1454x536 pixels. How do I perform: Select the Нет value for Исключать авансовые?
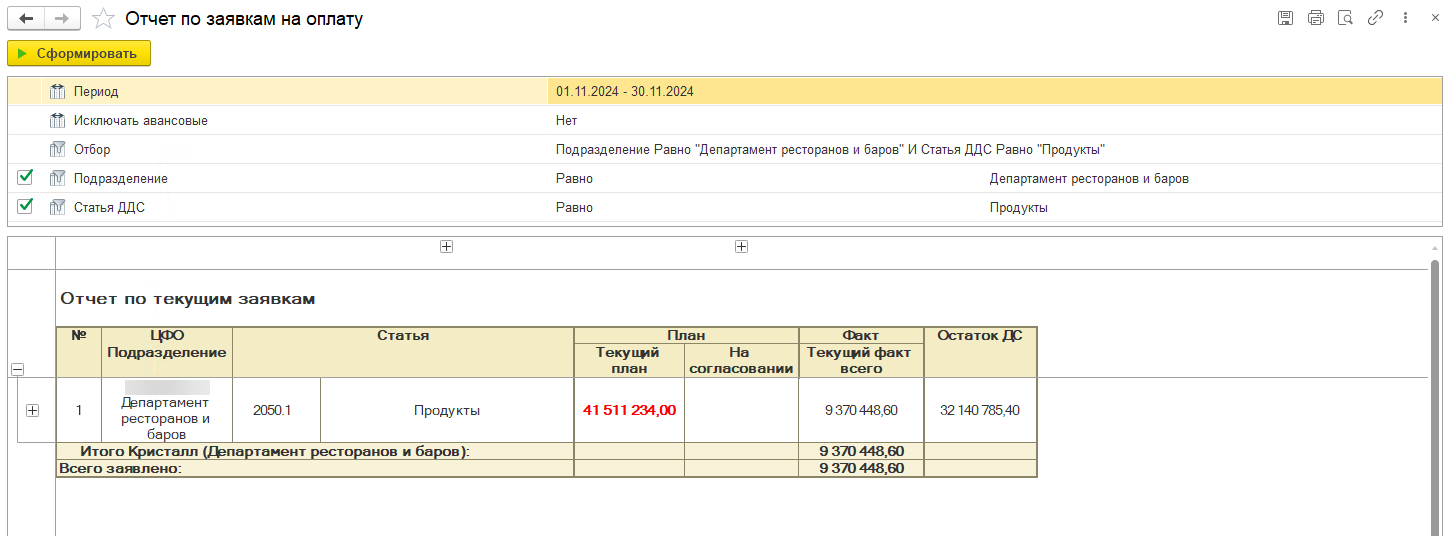point(566,120)
